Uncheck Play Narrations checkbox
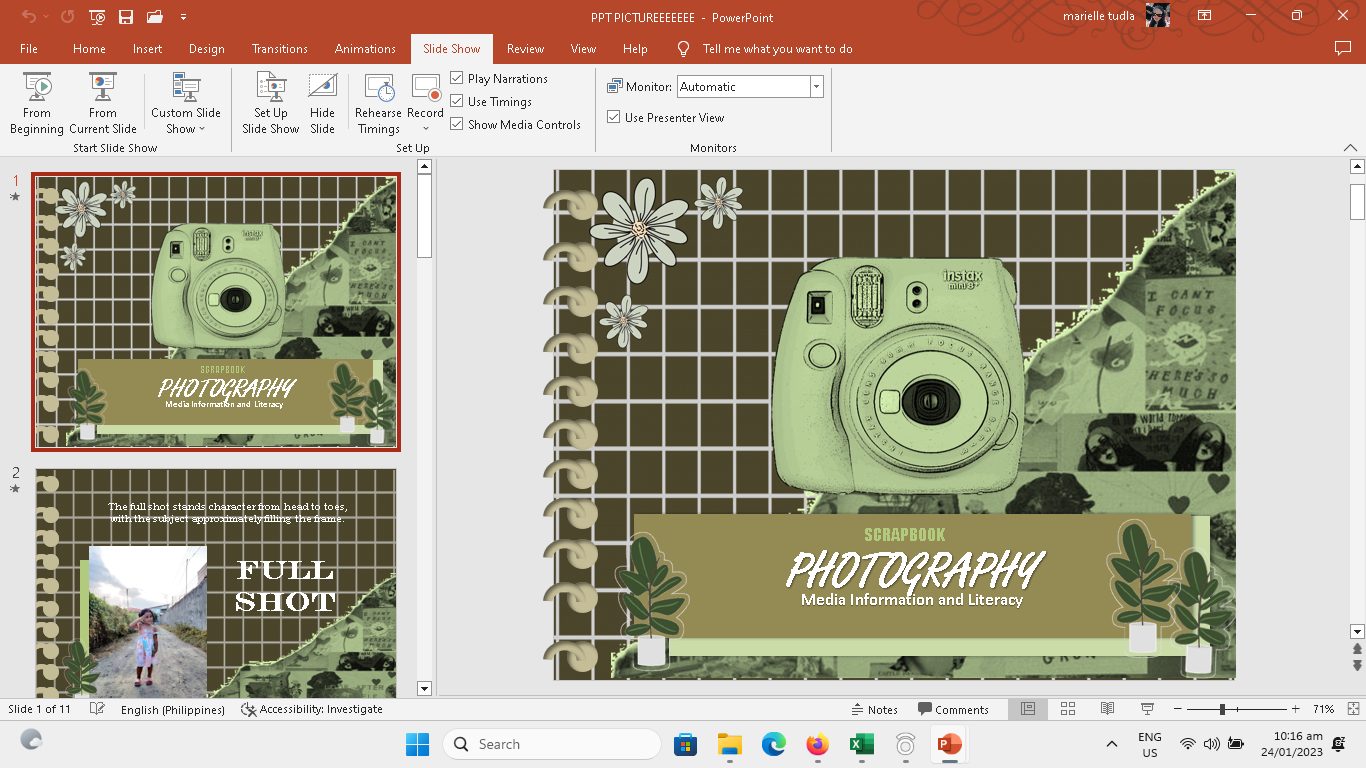 tap(457, 78)
